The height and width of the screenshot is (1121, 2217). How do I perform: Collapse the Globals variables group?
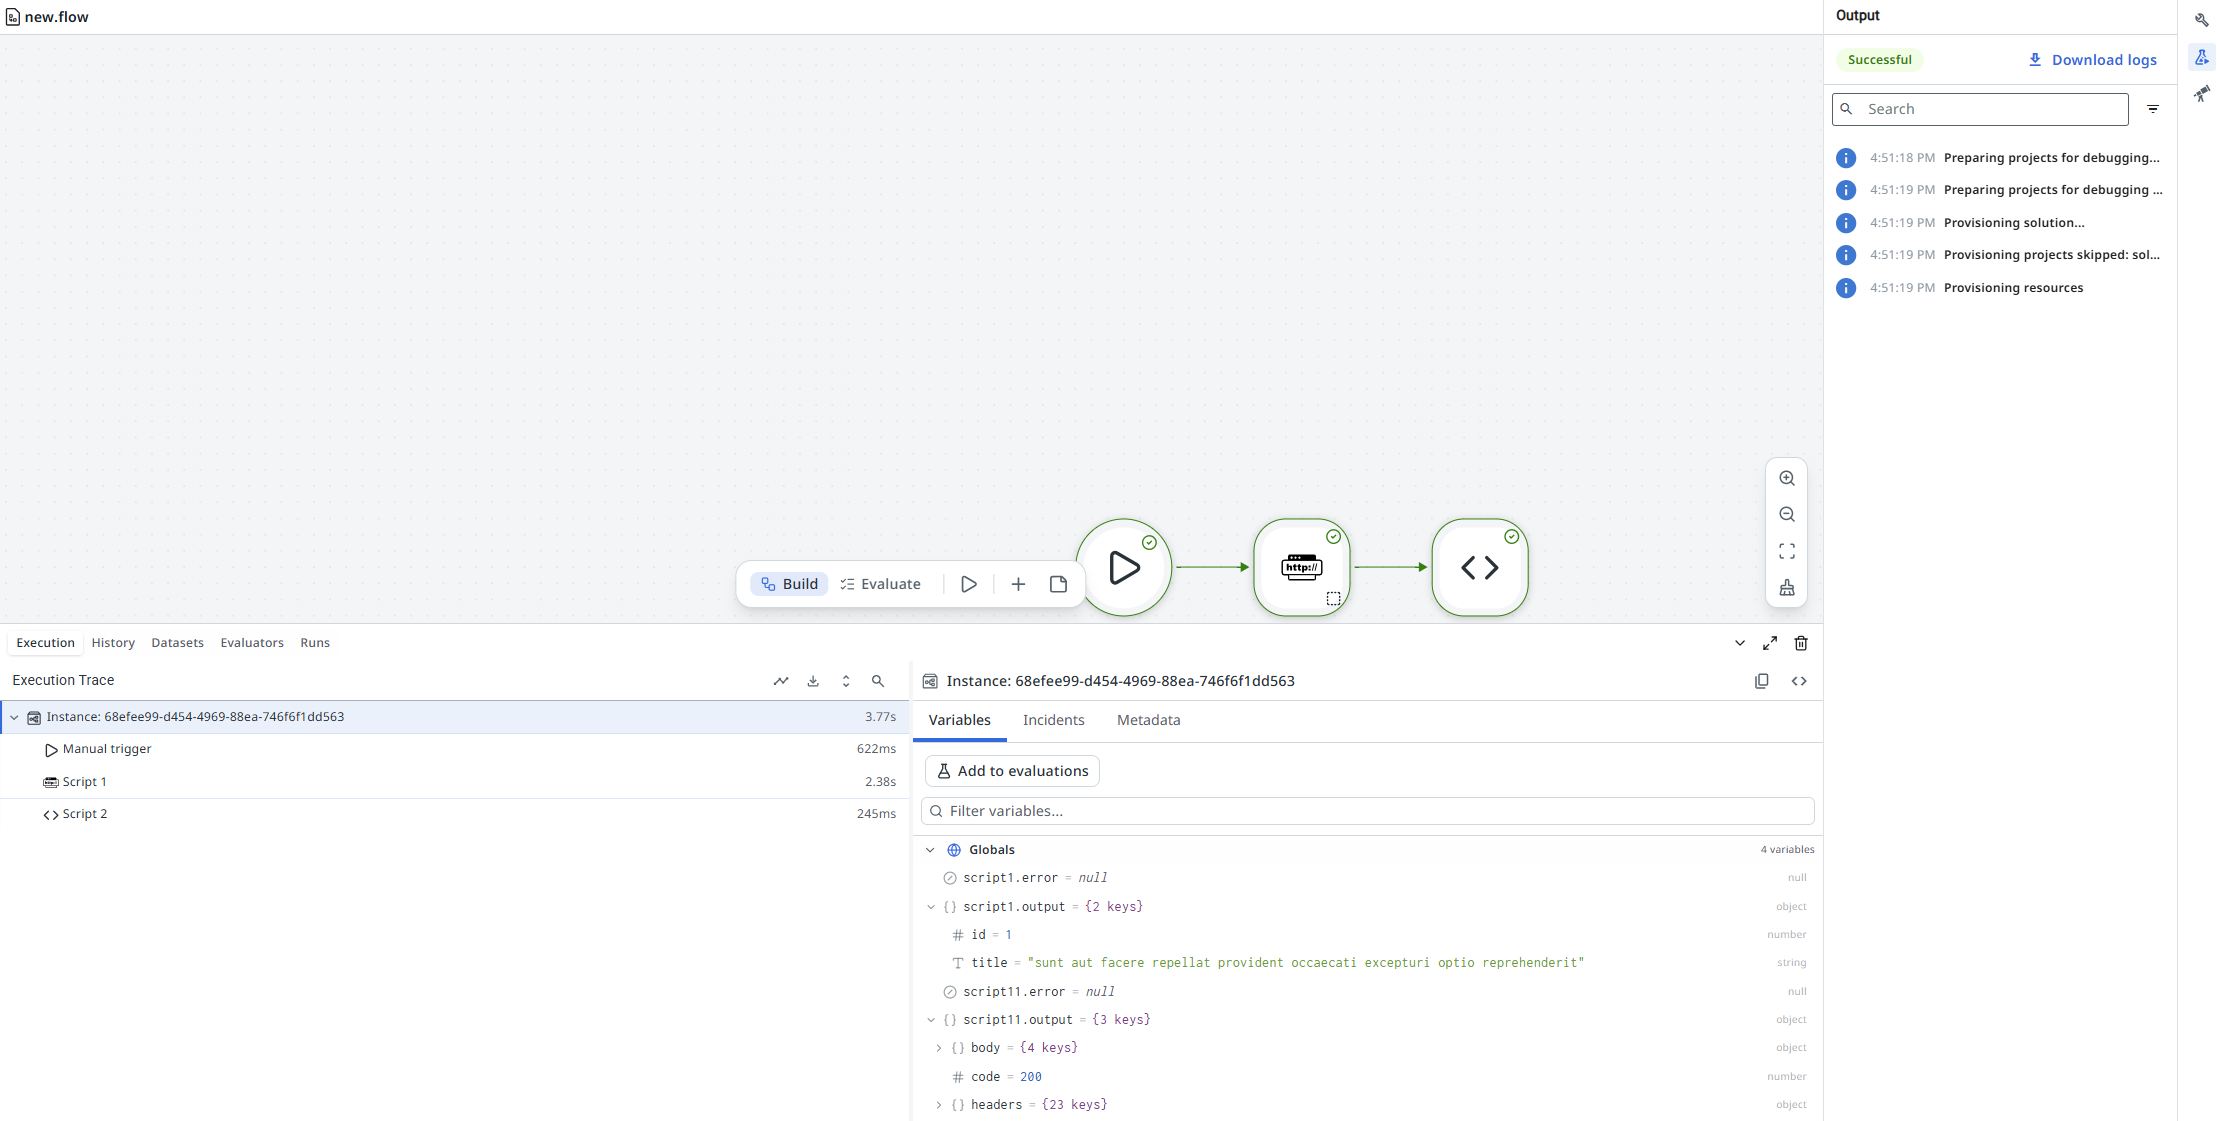click(930, 850)
